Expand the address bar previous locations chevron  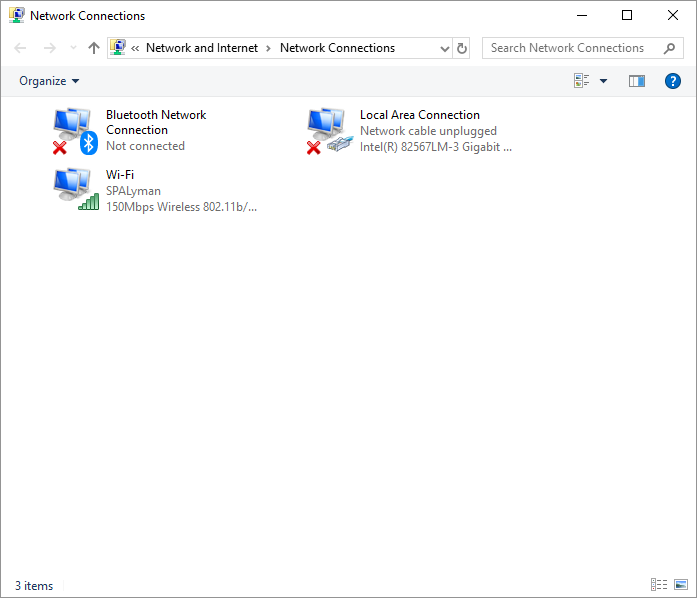click(445, 48)
